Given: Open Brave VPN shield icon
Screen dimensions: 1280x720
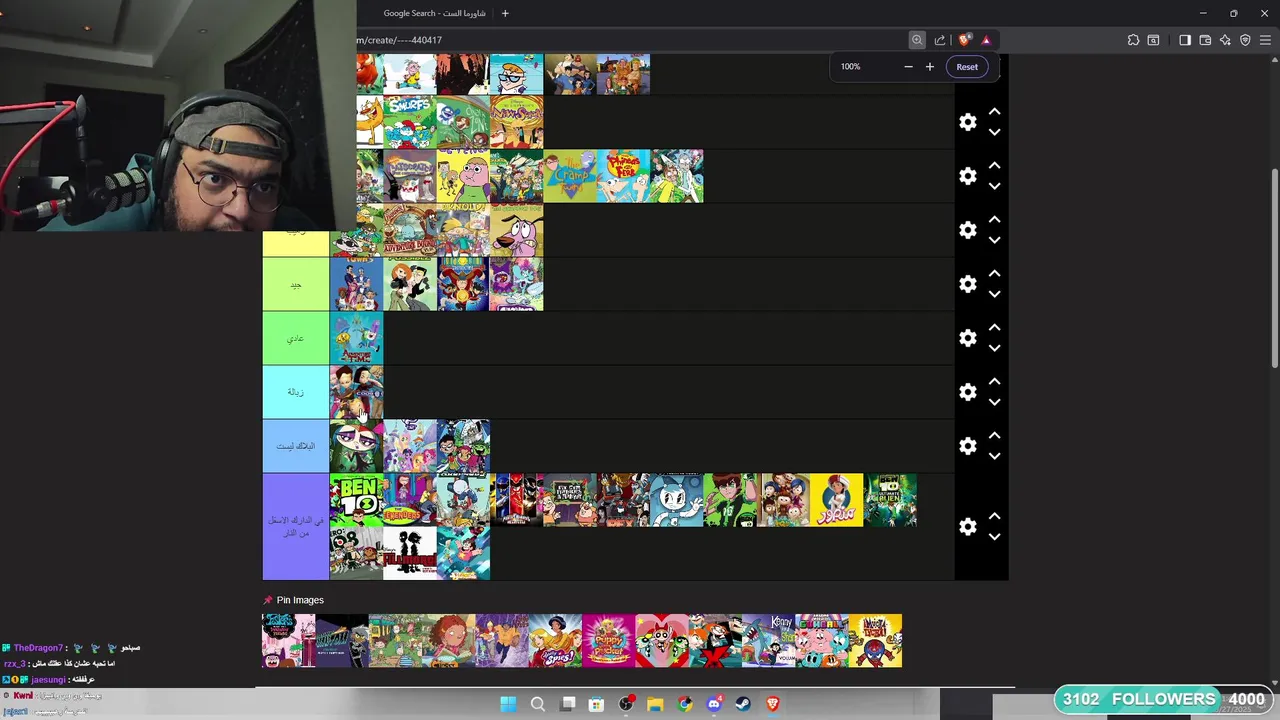Looking at the screenshot, I should coord(1245,40).
